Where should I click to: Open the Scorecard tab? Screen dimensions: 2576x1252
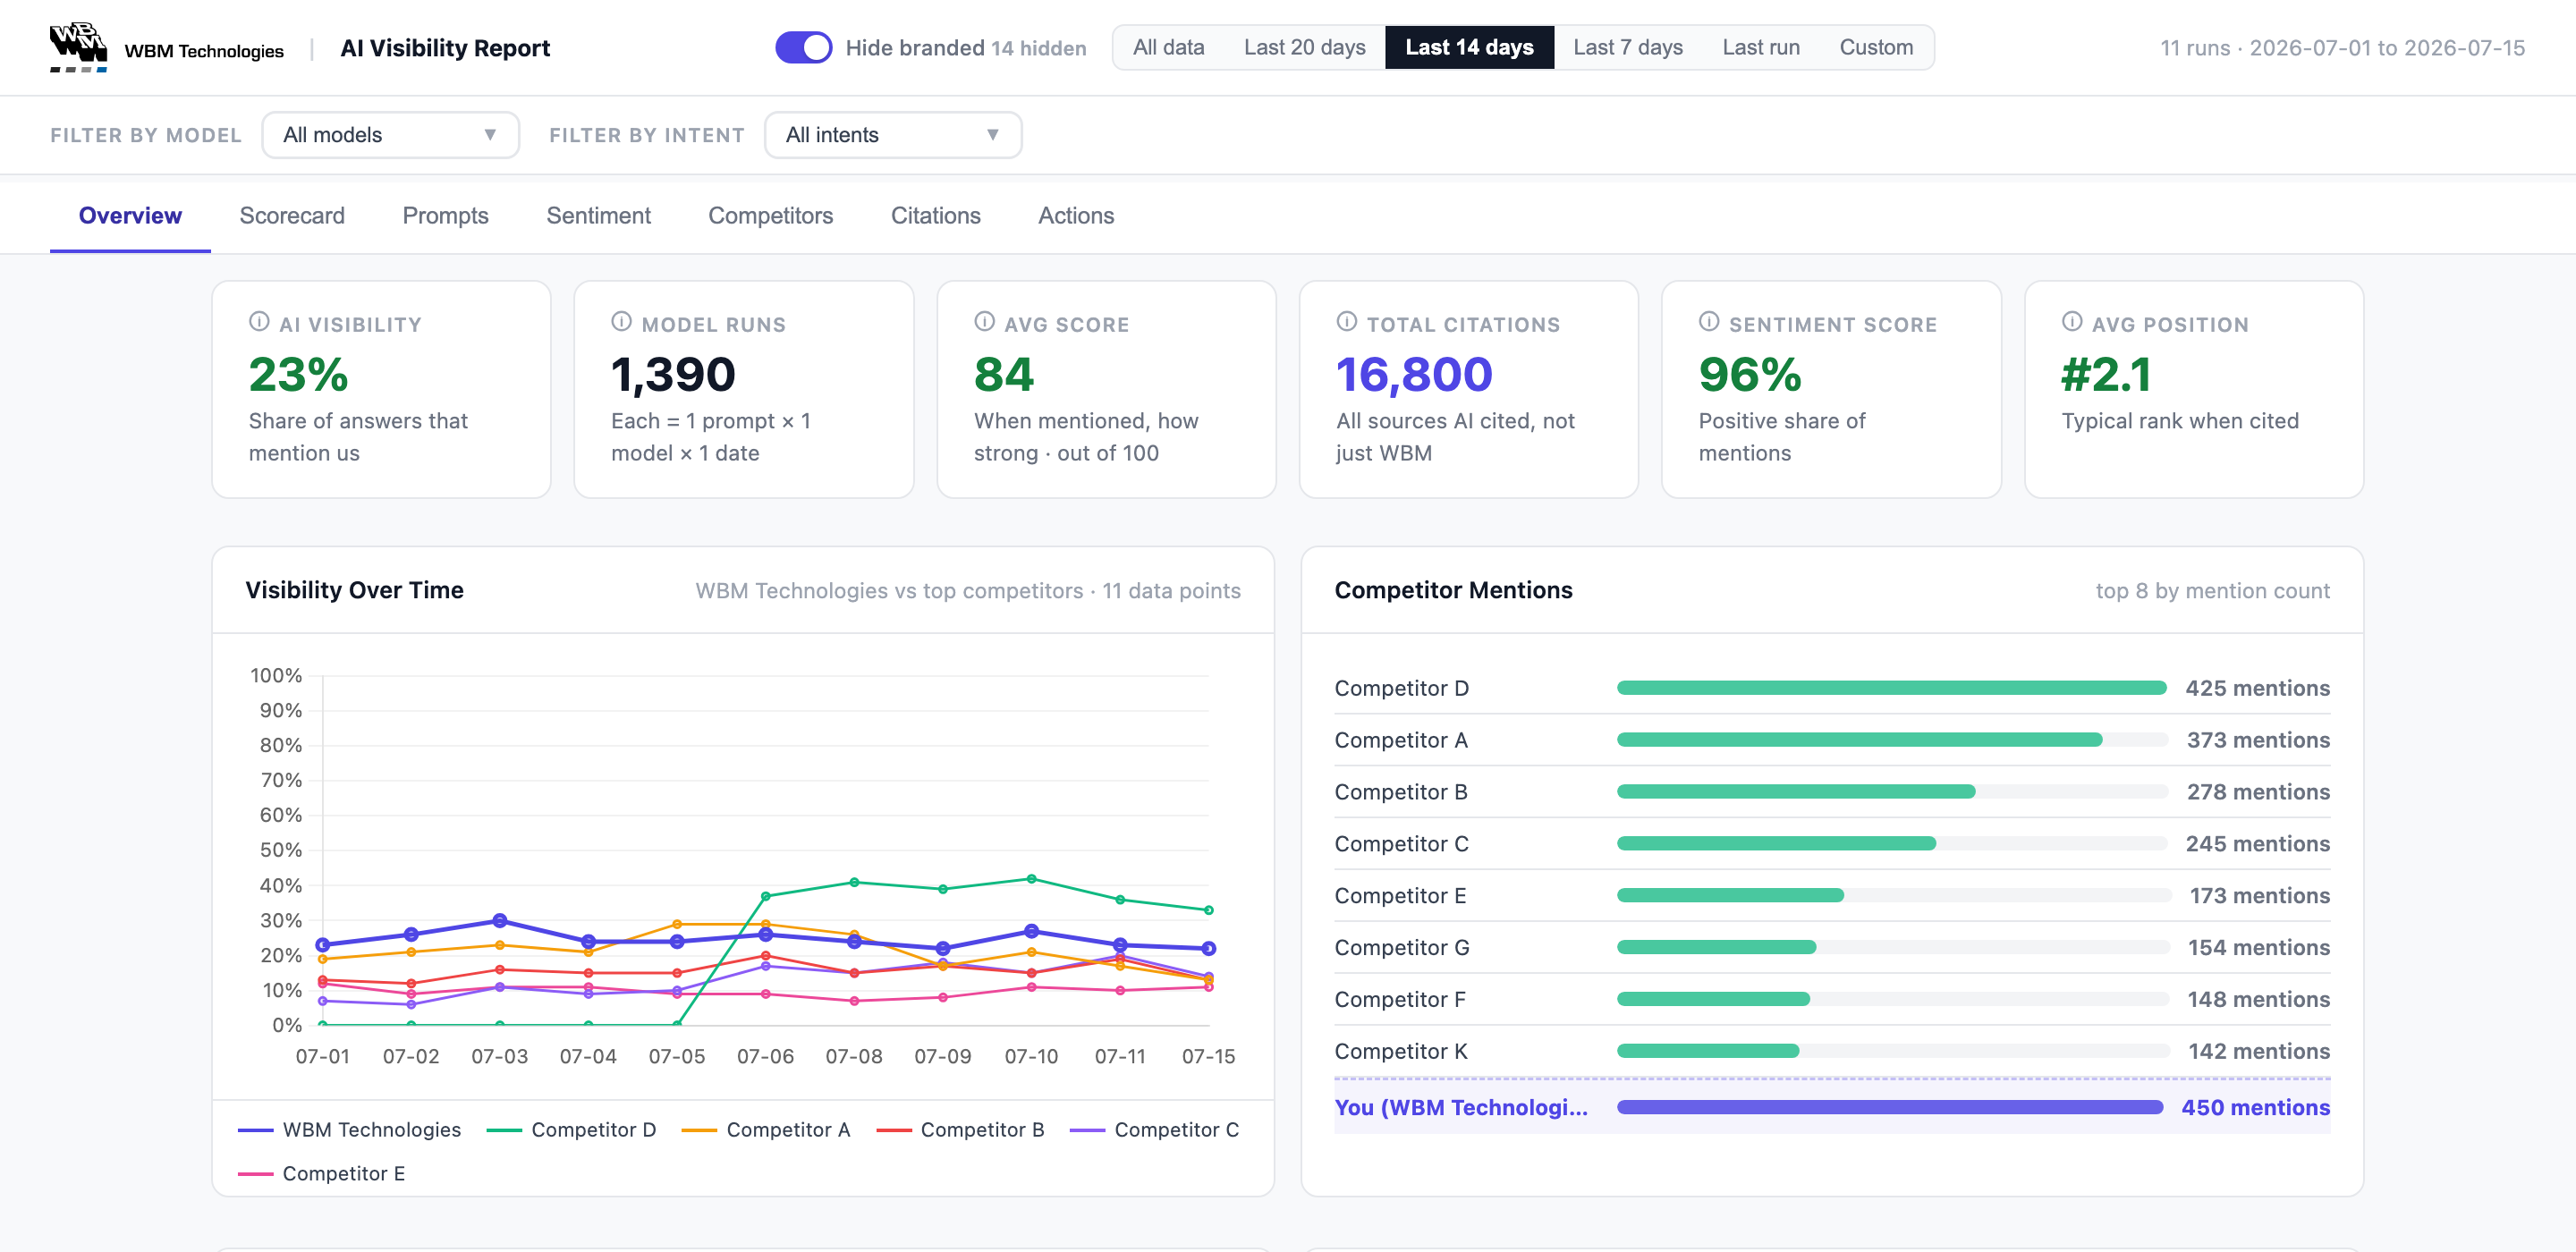292,216
